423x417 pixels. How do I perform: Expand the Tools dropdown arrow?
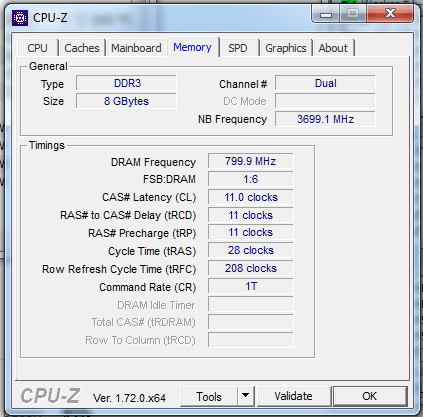tap(246, 396)
